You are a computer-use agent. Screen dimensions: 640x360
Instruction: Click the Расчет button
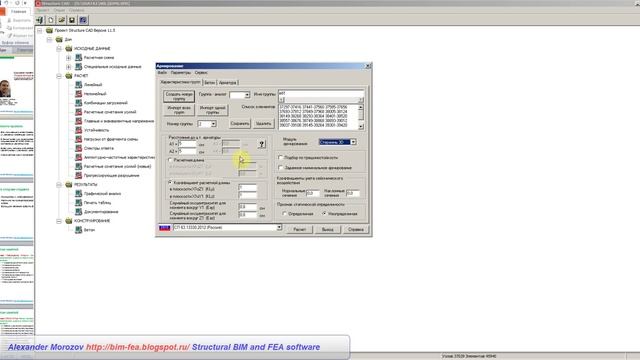[300, 229]
